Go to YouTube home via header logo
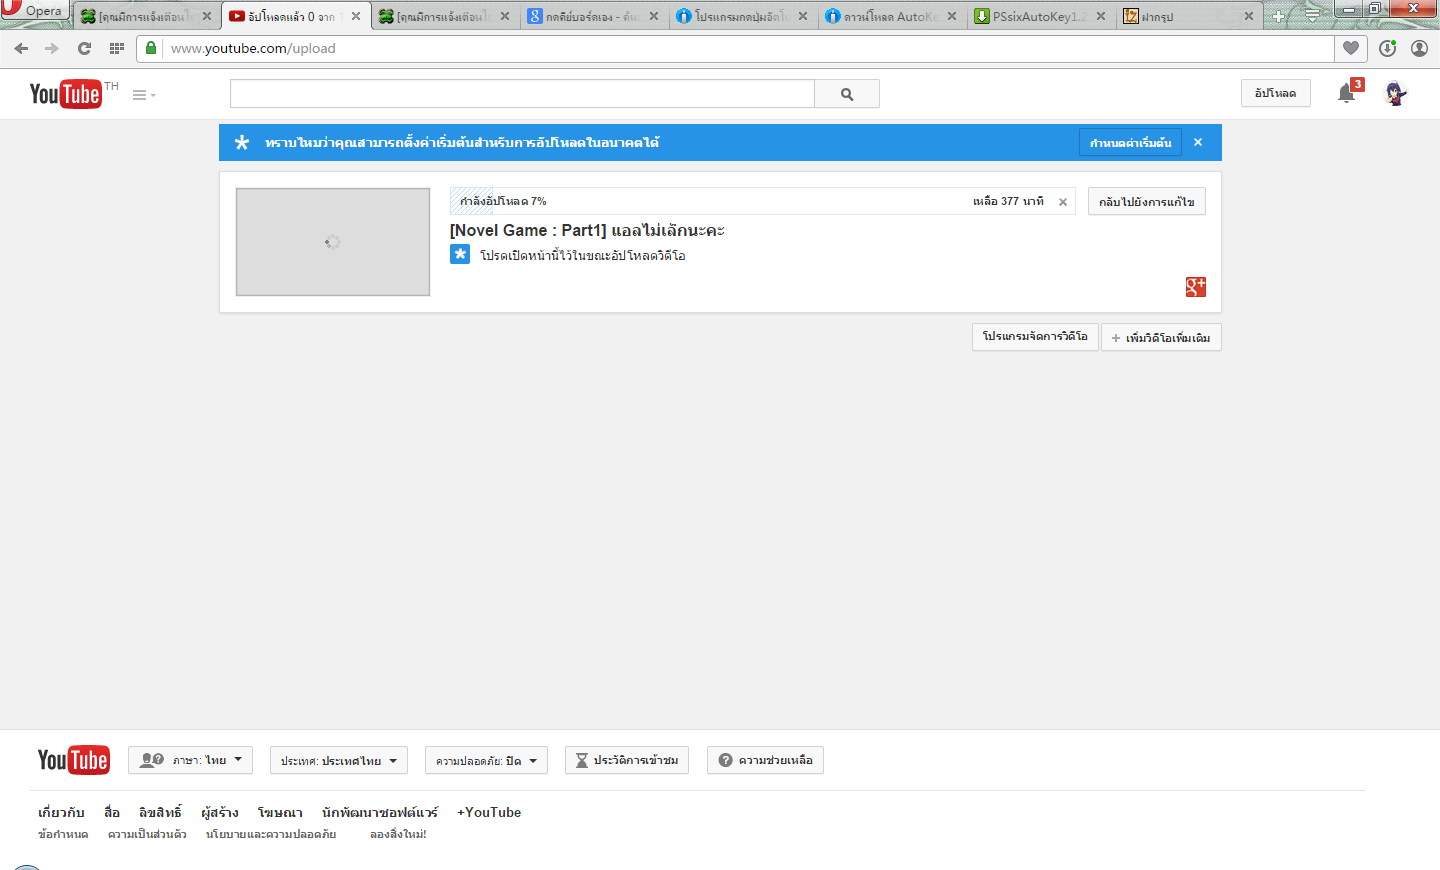 66,94
